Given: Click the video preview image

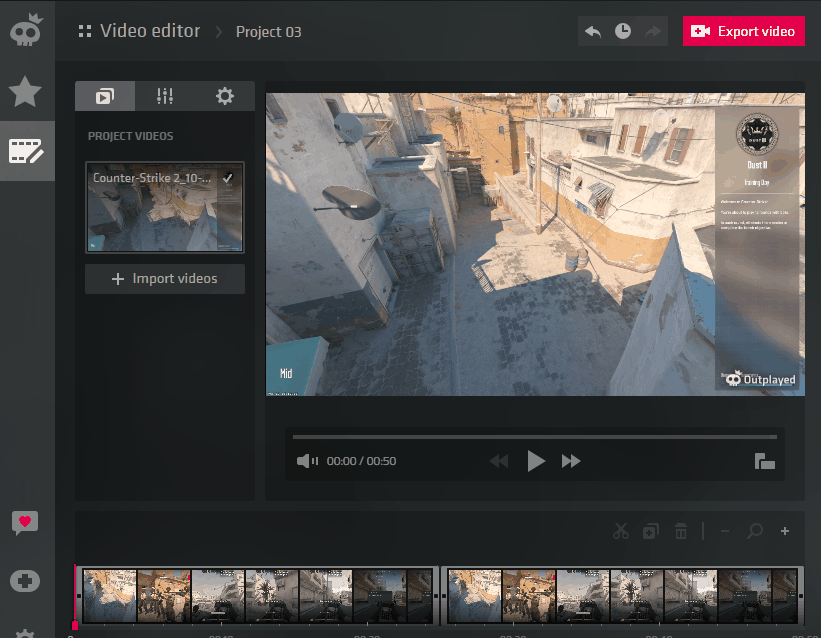Looking at the screenshot, I should tap(535, 244).
